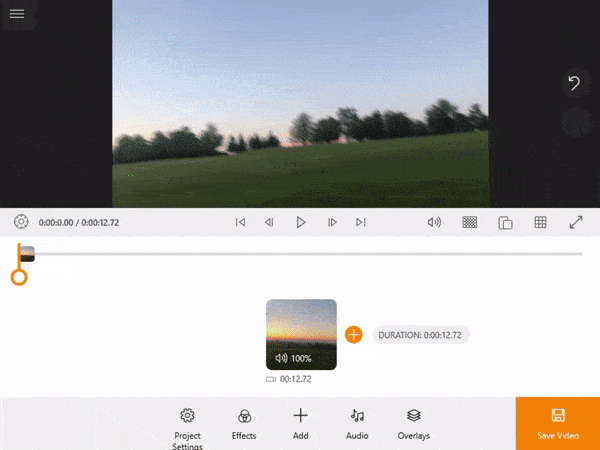Click the Save Video button
The image size is (600, 450).
(558, 424)
